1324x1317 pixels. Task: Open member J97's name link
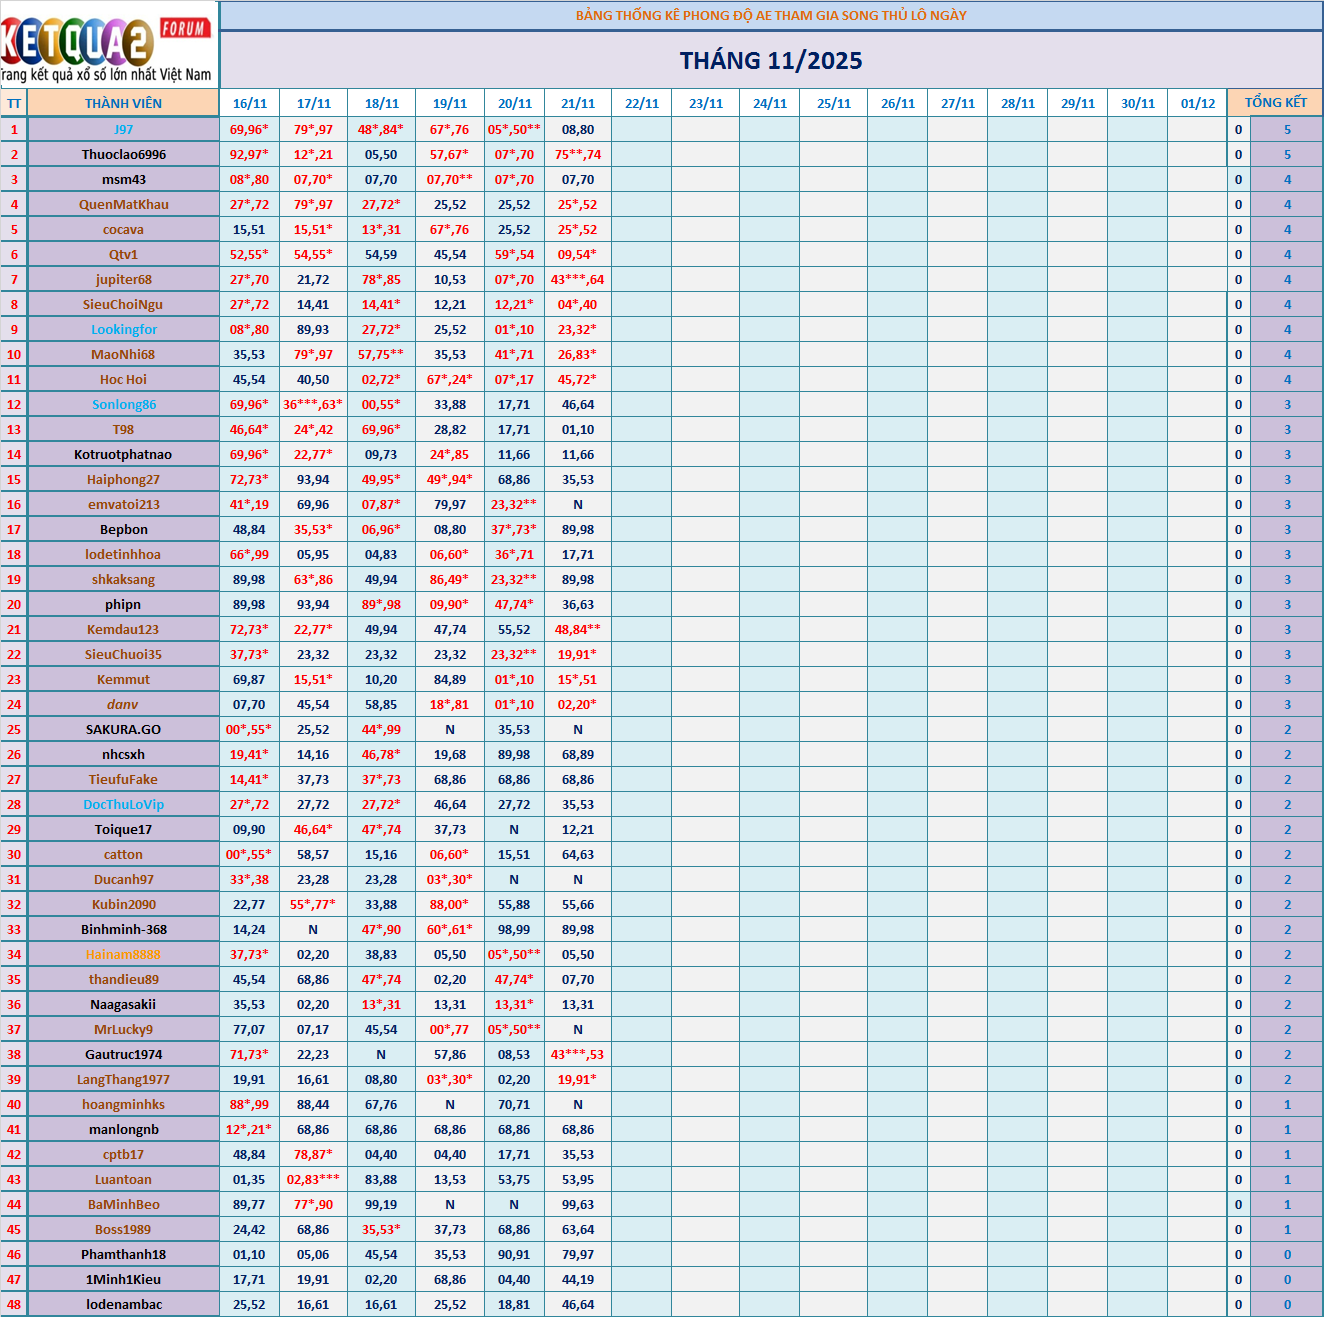123,129
